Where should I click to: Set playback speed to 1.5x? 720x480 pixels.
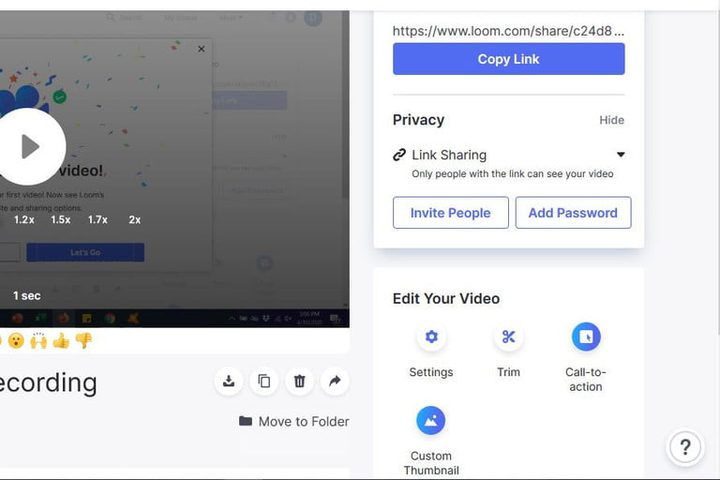(x=61, y=220)
